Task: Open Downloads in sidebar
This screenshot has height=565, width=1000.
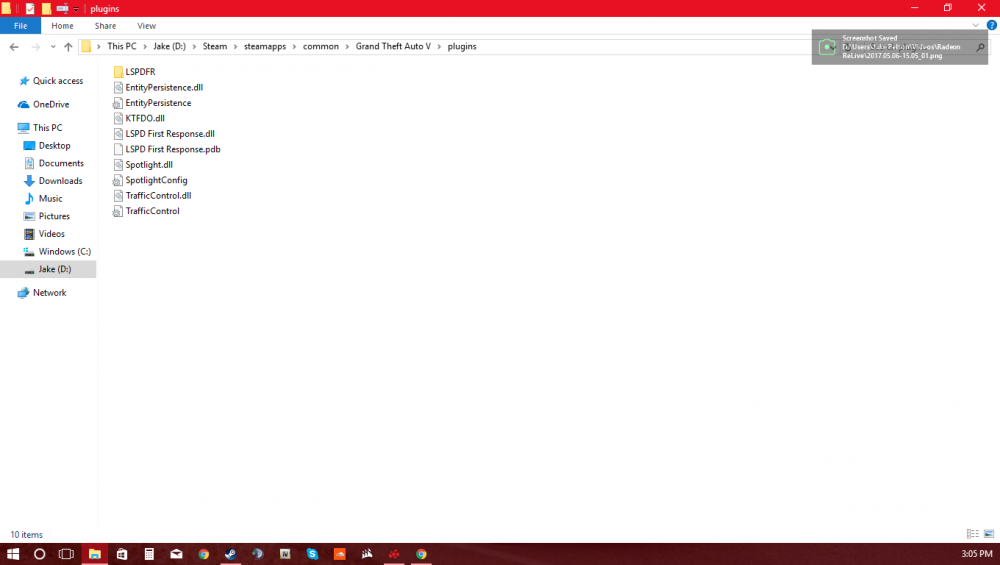Action: point(54,181)
